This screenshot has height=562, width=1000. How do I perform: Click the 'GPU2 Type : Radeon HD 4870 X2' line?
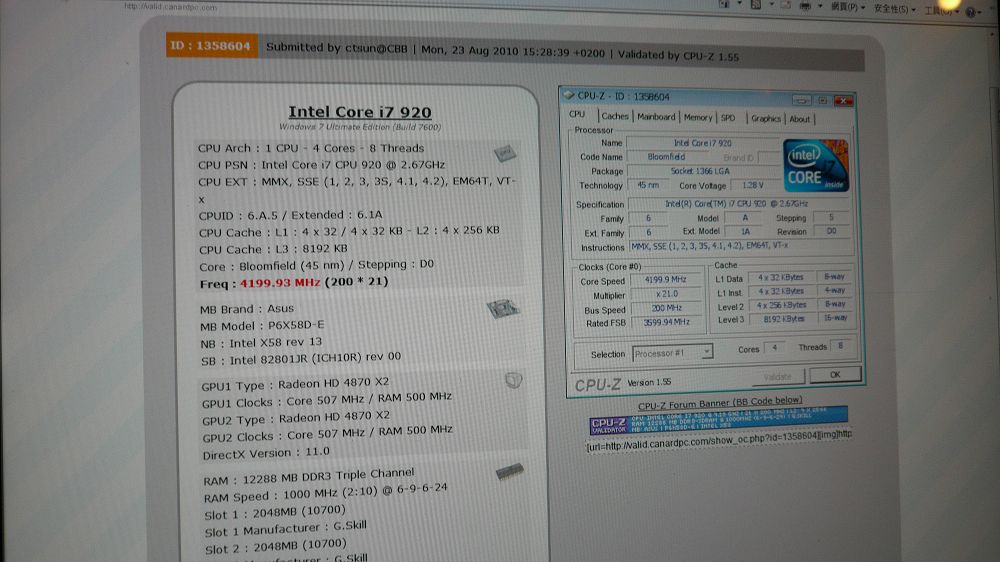(x=296, y=418)
